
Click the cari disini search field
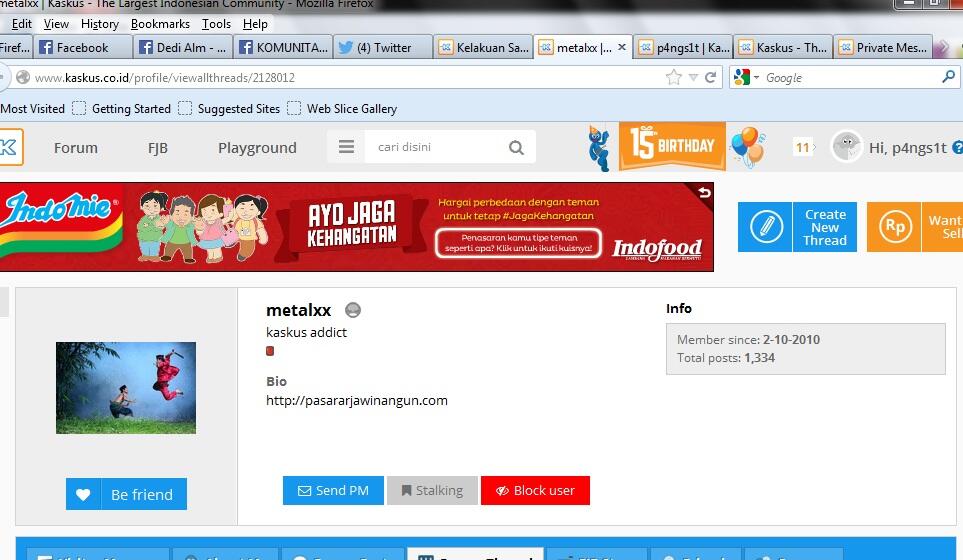click(436, 147)
